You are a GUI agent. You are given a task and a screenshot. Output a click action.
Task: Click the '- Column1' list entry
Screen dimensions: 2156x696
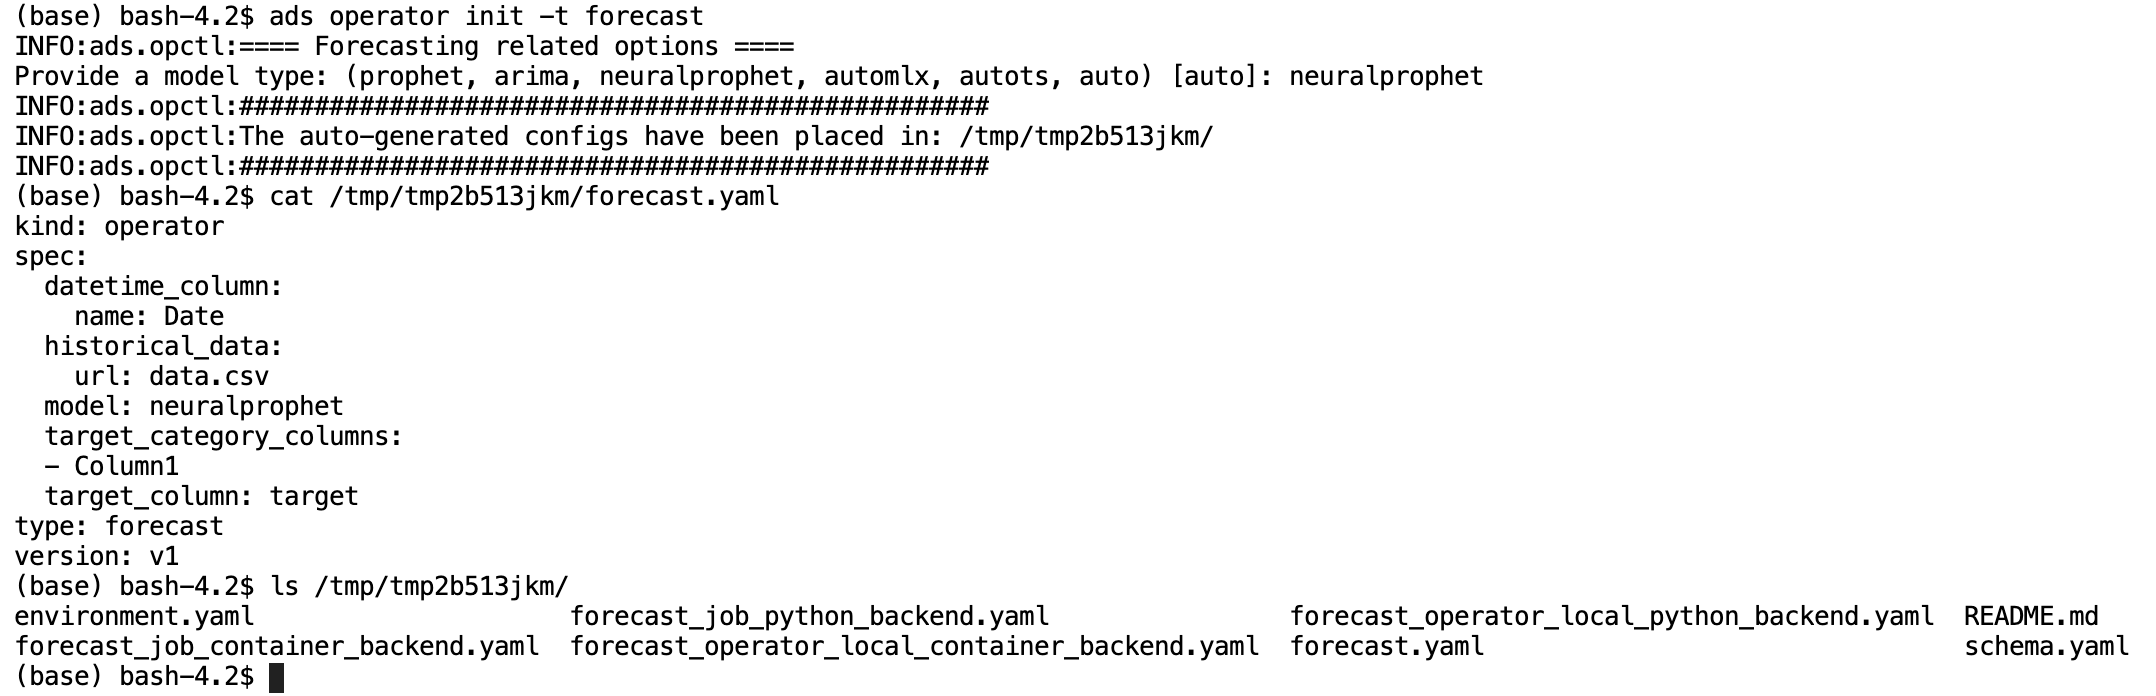(112, 467)
